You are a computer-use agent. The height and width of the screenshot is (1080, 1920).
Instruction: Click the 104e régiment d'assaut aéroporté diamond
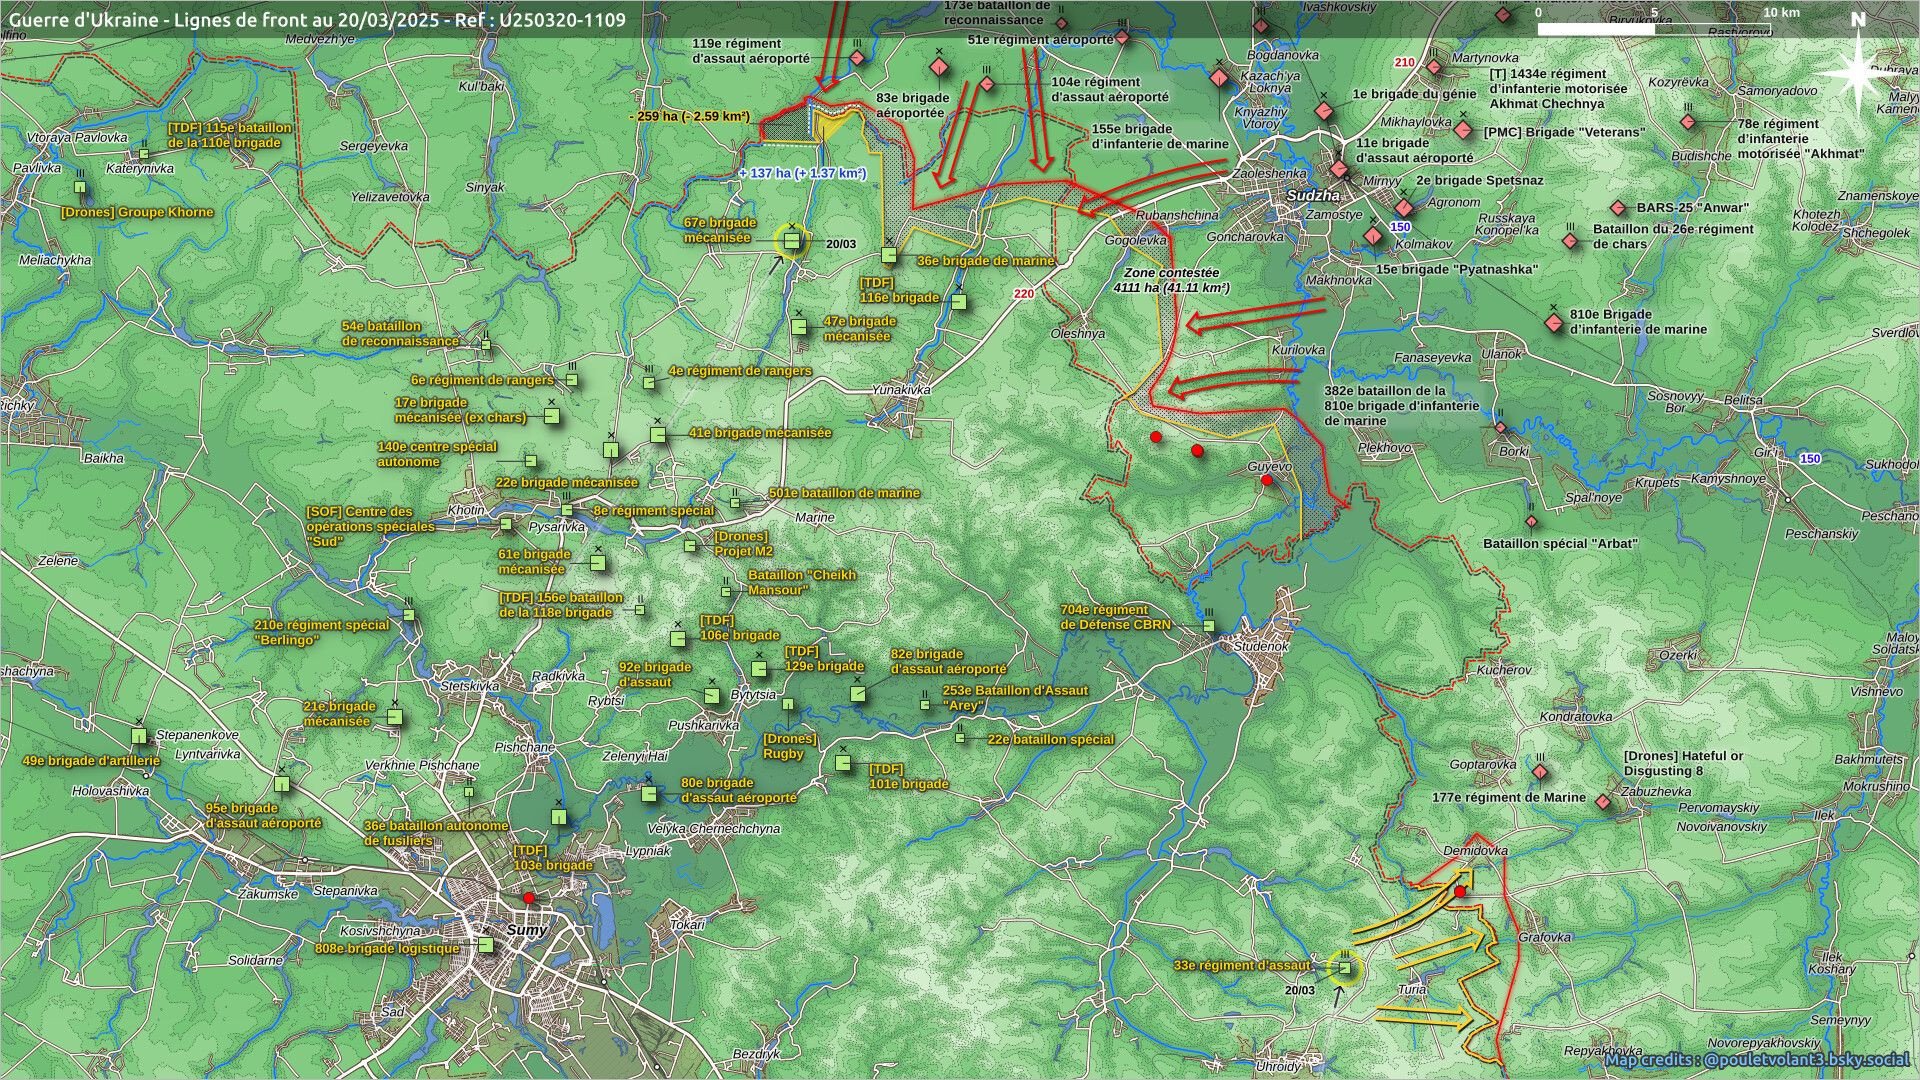986,85
